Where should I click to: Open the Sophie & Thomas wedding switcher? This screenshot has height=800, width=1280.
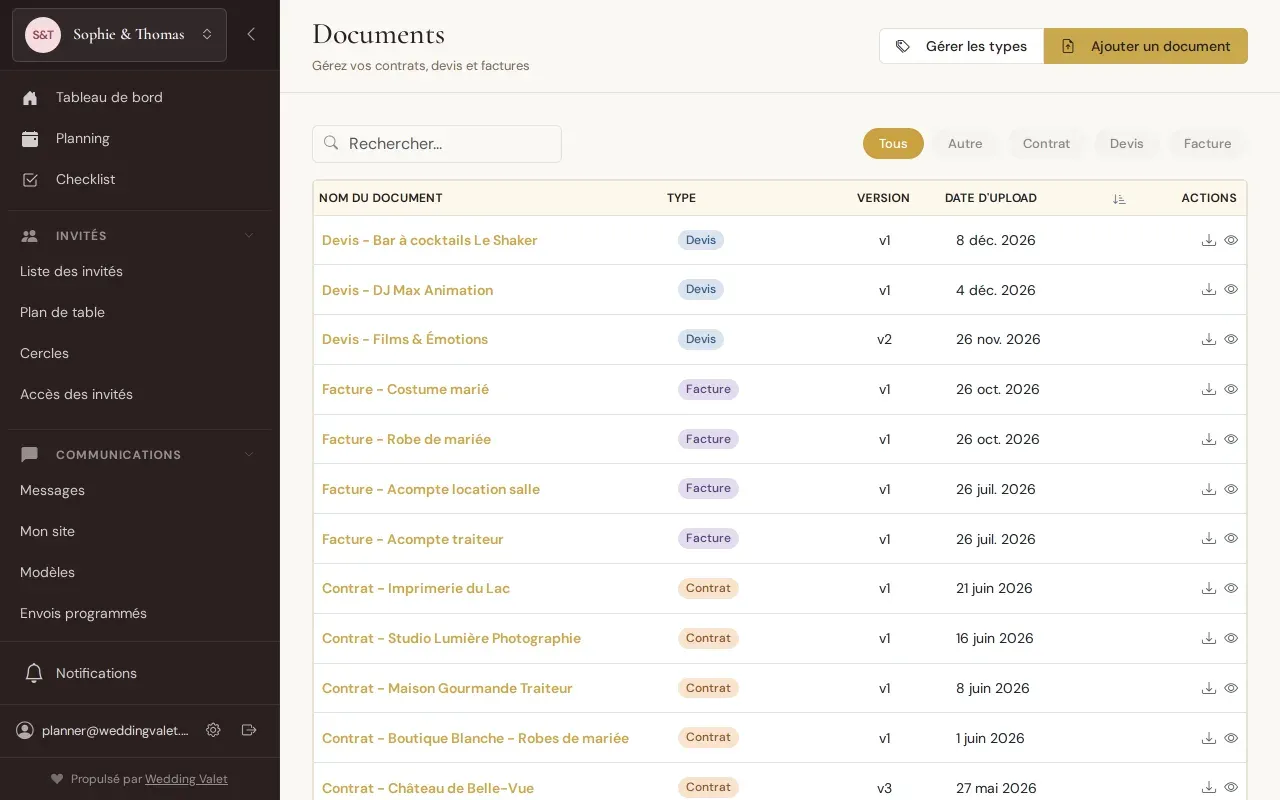pos(119,35)
